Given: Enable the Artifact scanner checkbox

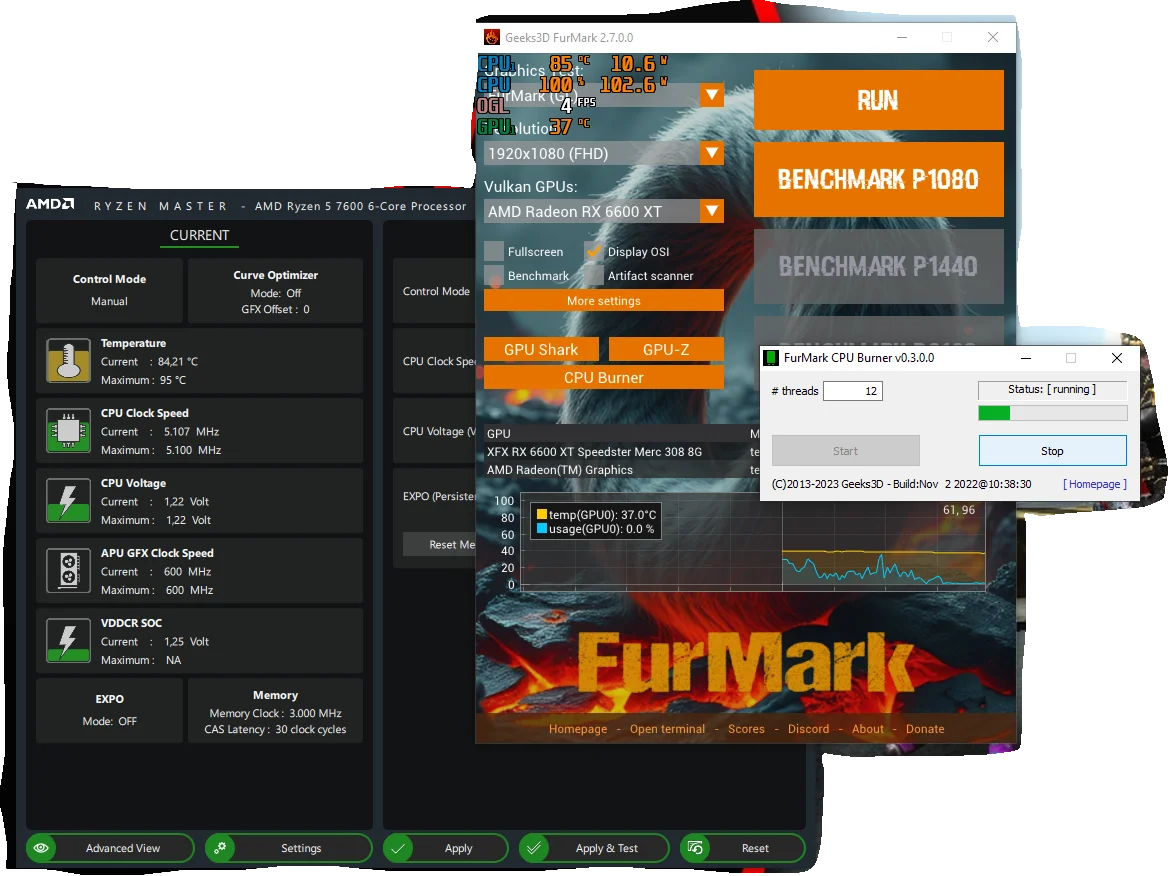Looking at the screenshot, I should (x=594, y=276).
